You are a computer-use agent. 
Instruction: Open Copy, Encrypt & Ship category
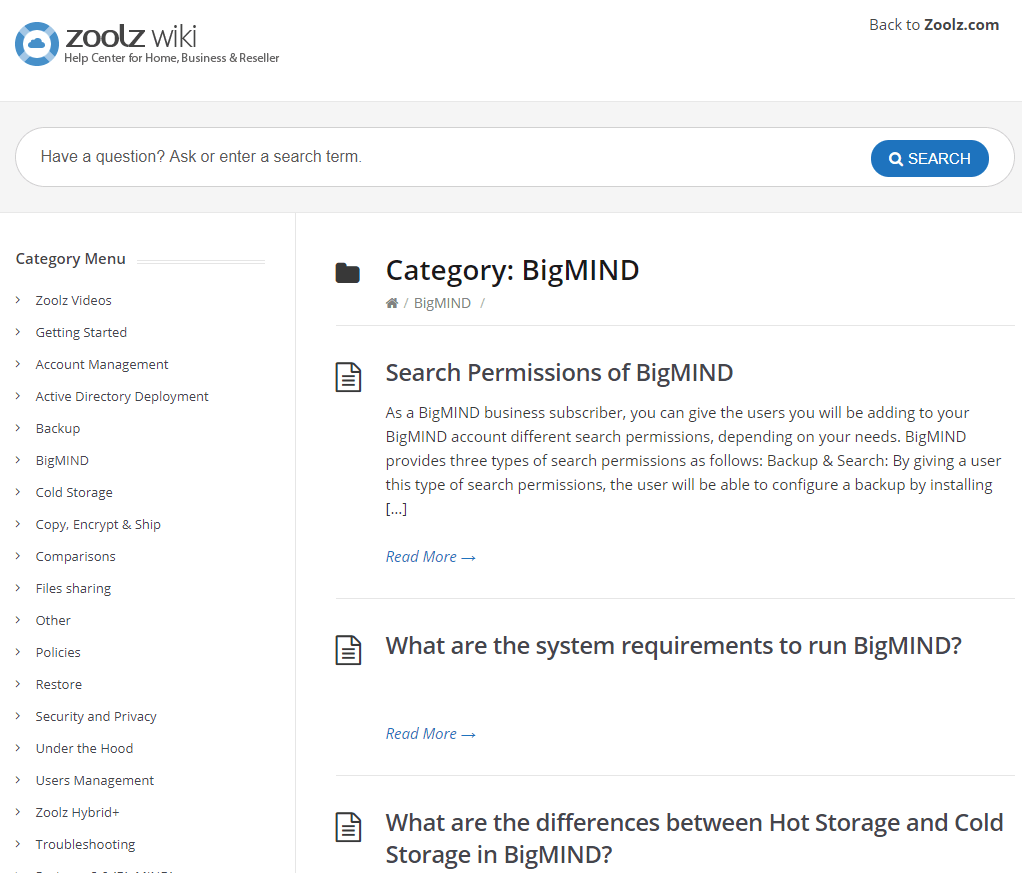[98, 524]
